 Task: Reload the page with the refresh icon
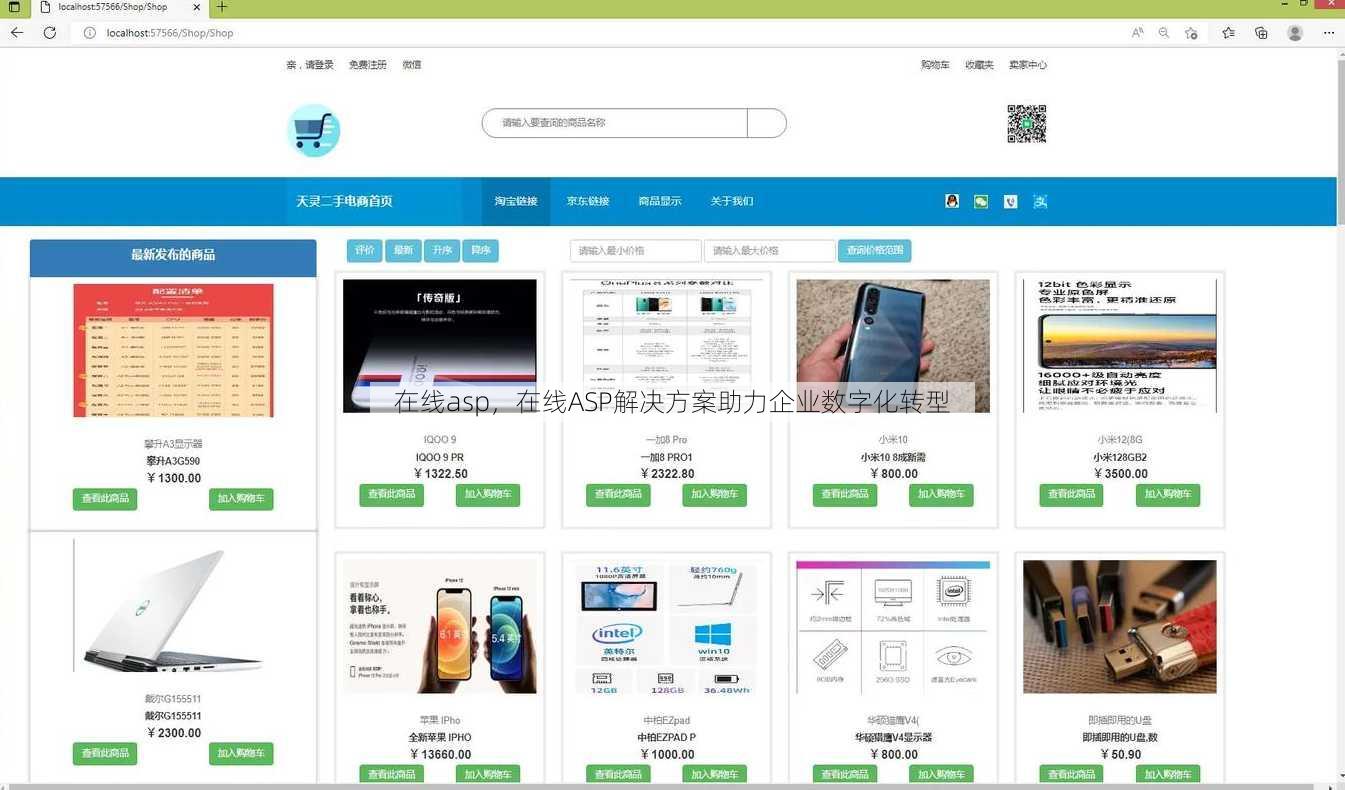[x=49, y=32]
